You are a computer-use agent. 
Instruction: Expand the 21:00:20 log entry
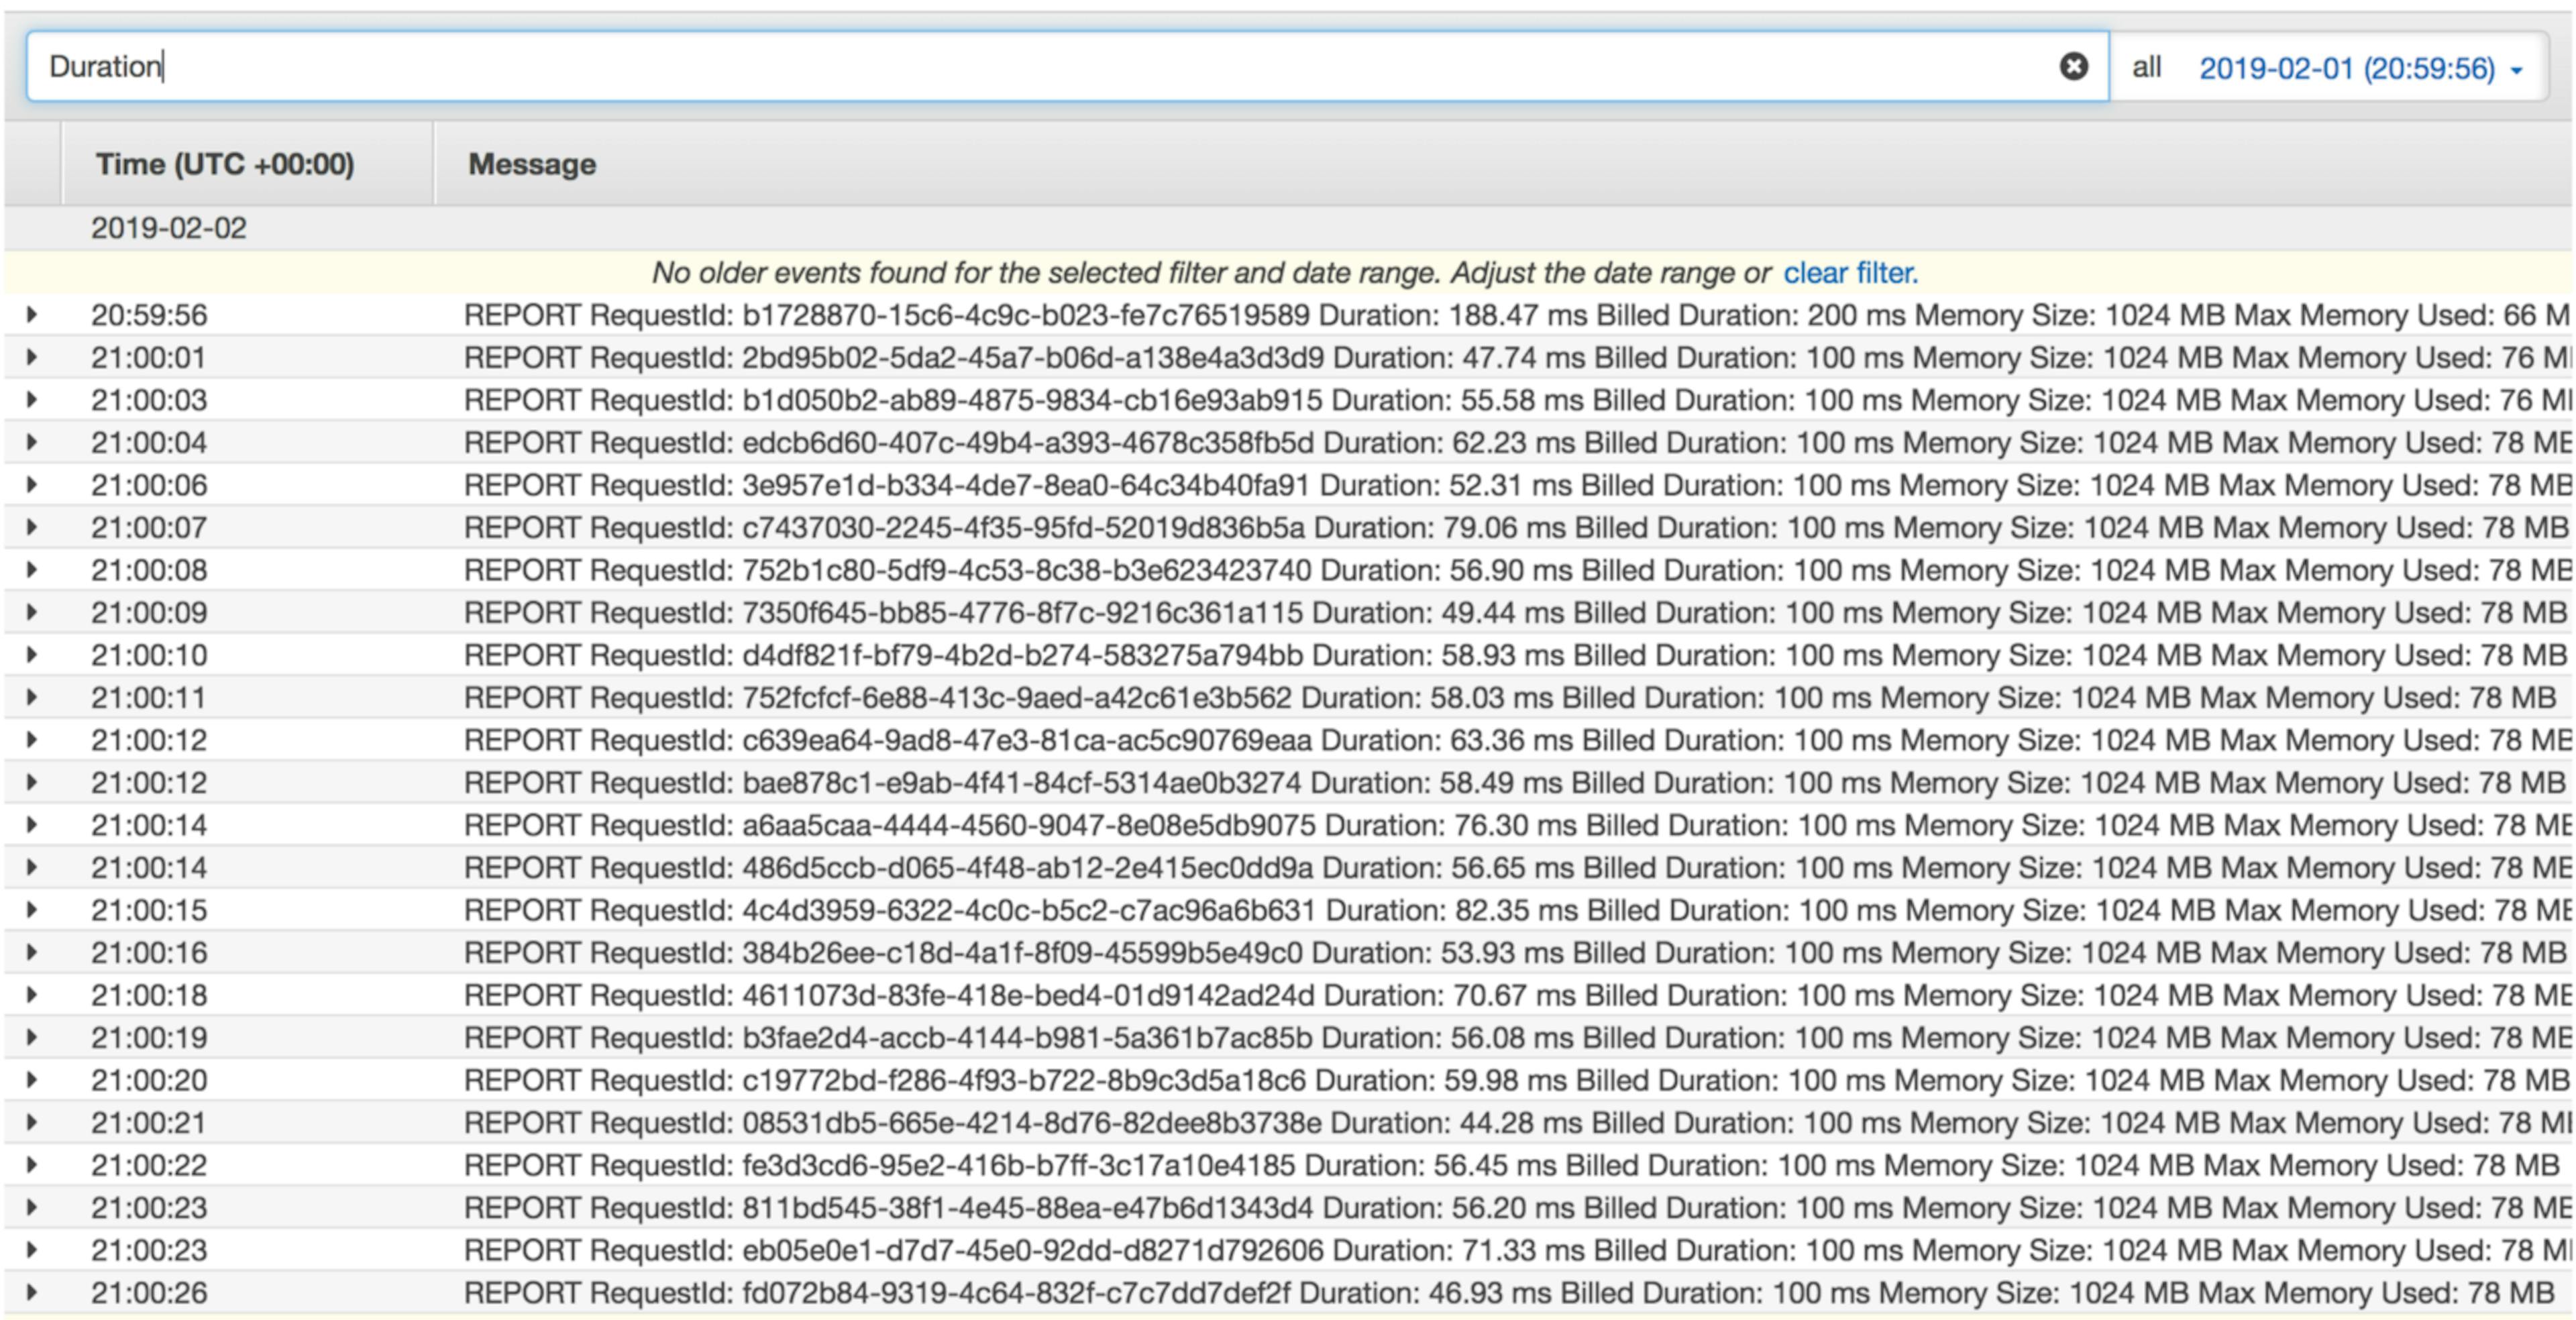(32, 1080)
